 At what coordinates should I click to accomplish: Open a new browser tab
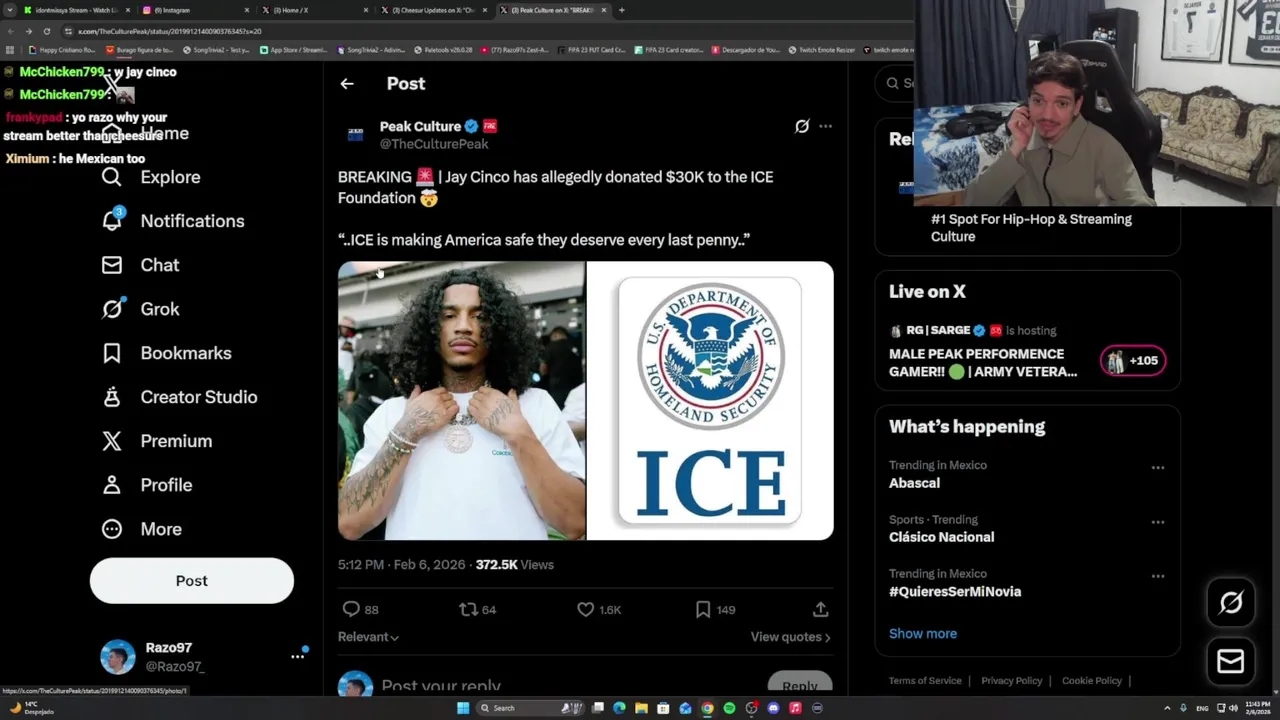[x=622, y=10]
